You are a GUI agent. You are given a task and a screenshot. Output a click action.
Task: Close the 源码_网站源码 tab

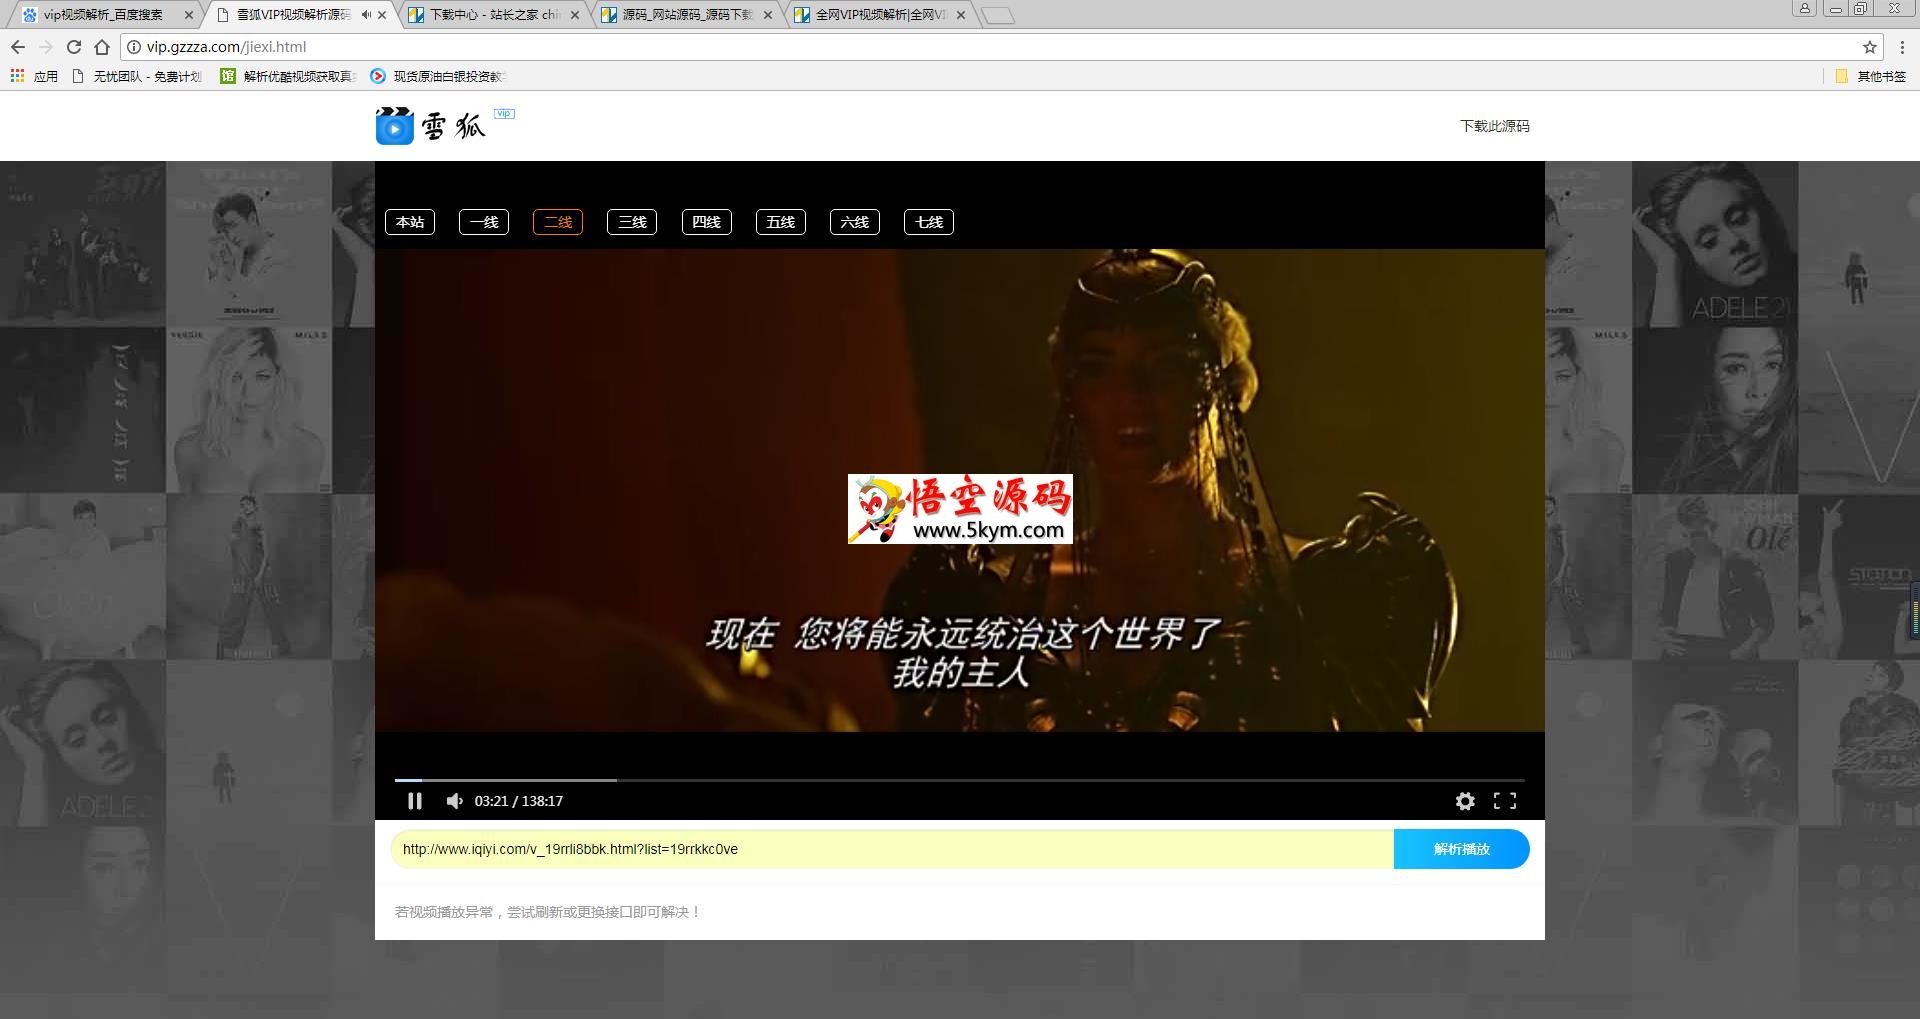(768, 15)
